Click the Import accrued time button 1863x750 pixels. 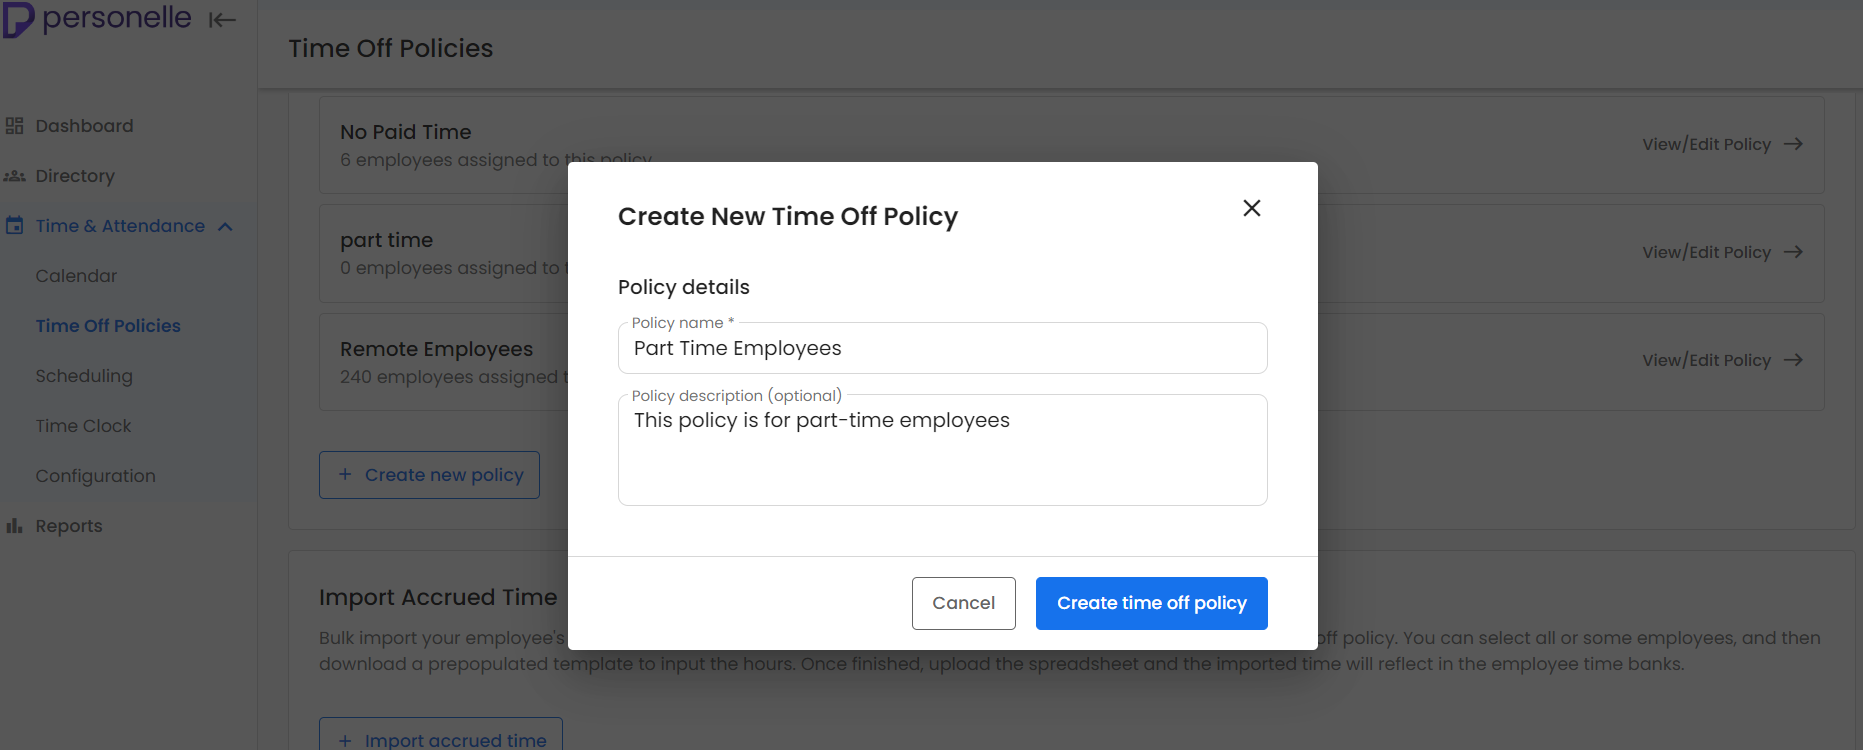point(441,738)
